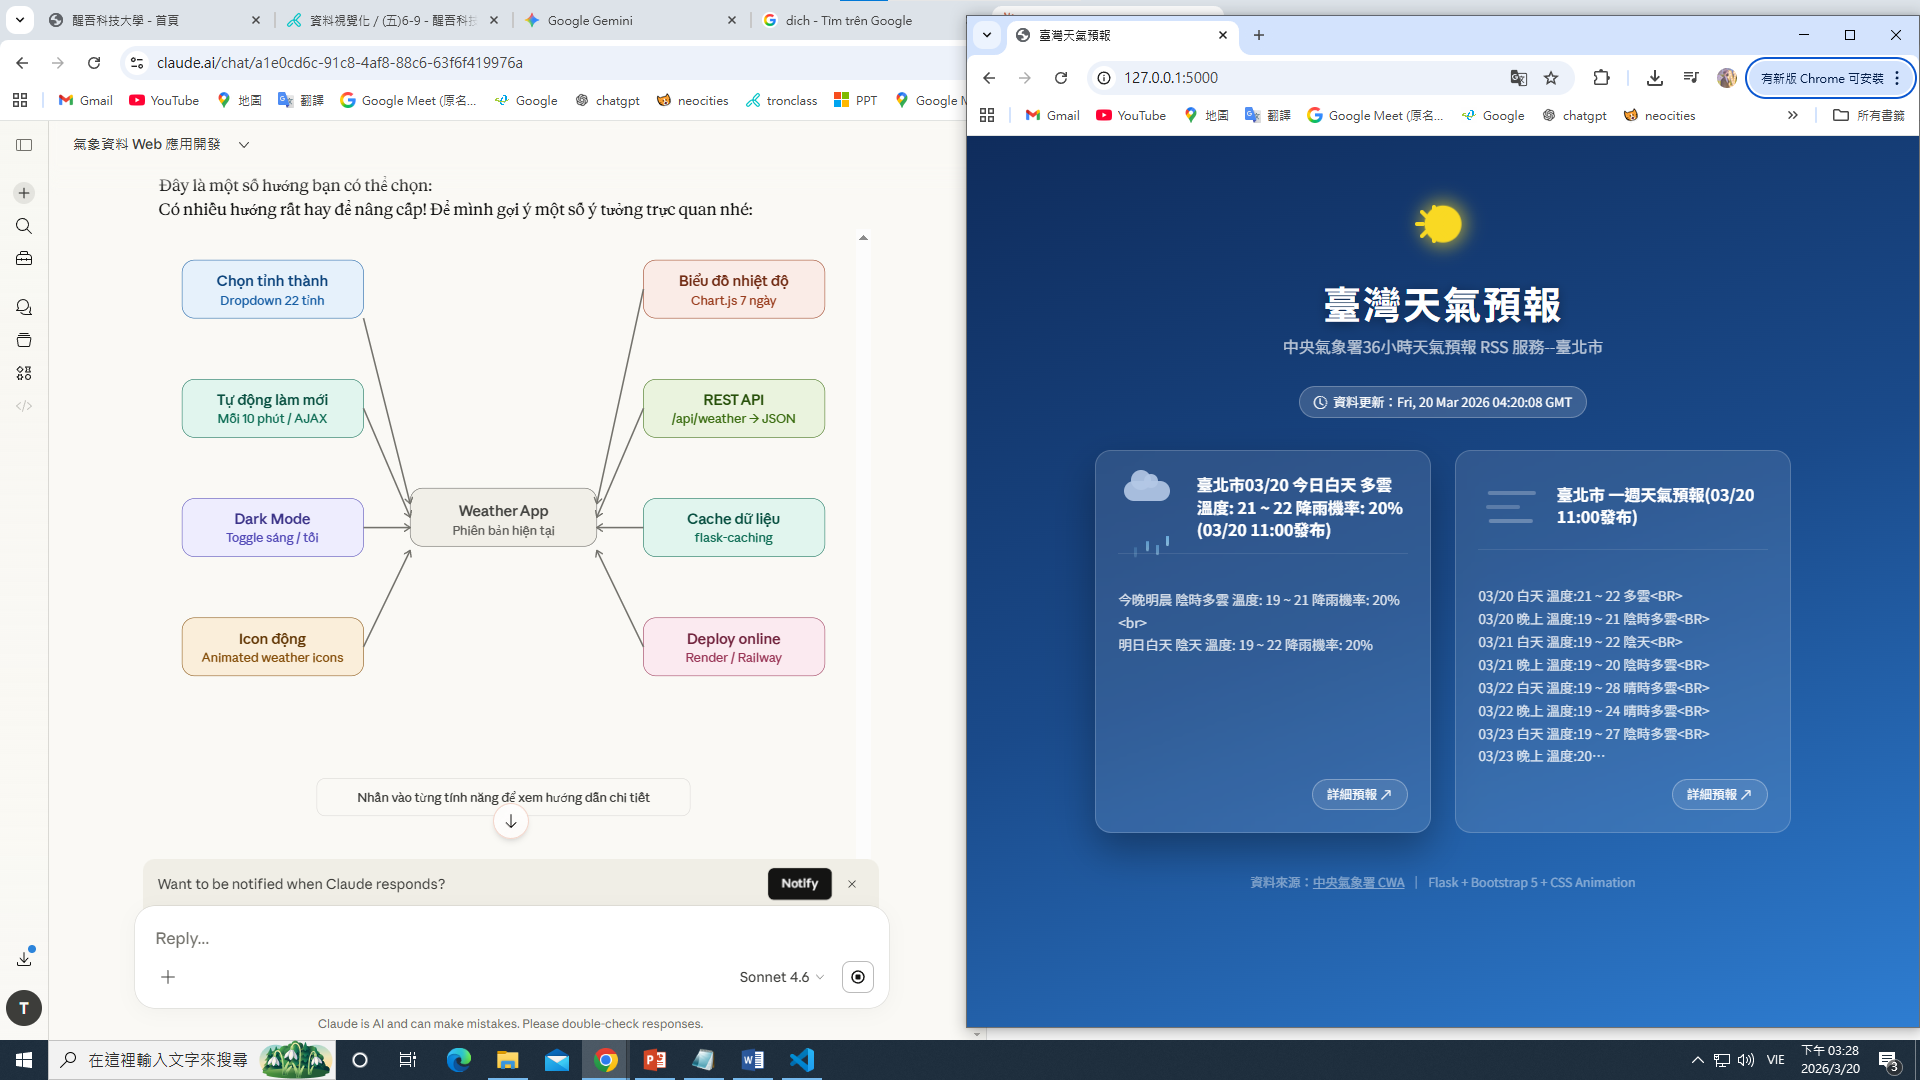Open the Projects icon in sidebar
Image resolution: width=1920 pixels, height=1080 pixels.
pyautogui.click(x=24, y=340)
